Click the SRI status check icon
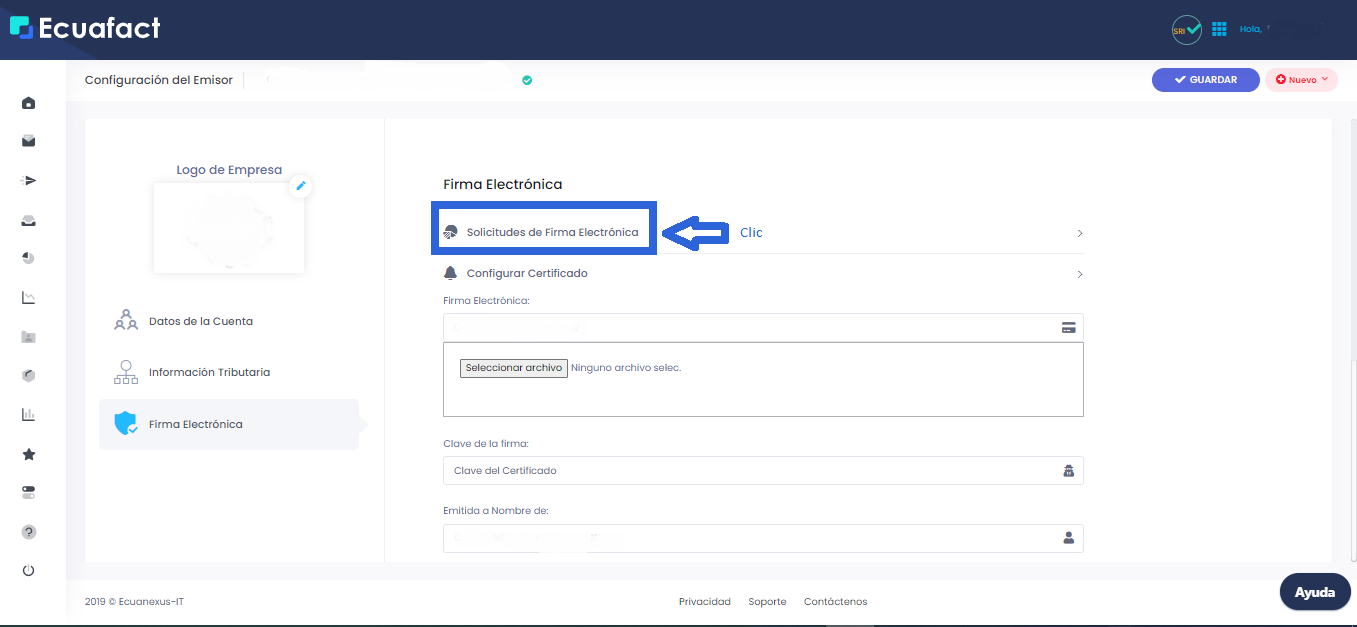This screenshot has height=627, width=1357. (x=1187, y=30)
